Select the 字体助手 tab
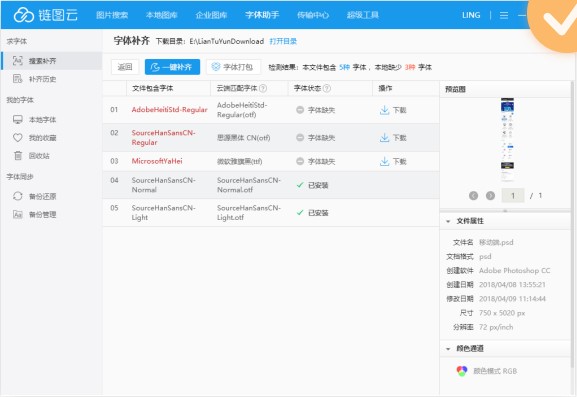The width and height of the screenshot is (577, 397). pos(262,15)
